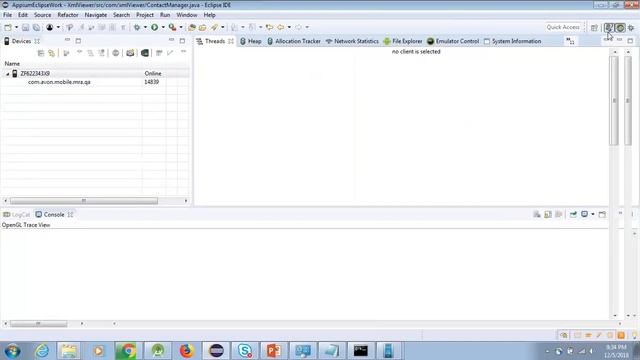Click the New Java Package toolbar icon
This screenshot has height=360, width=640.
coord(192,27)
